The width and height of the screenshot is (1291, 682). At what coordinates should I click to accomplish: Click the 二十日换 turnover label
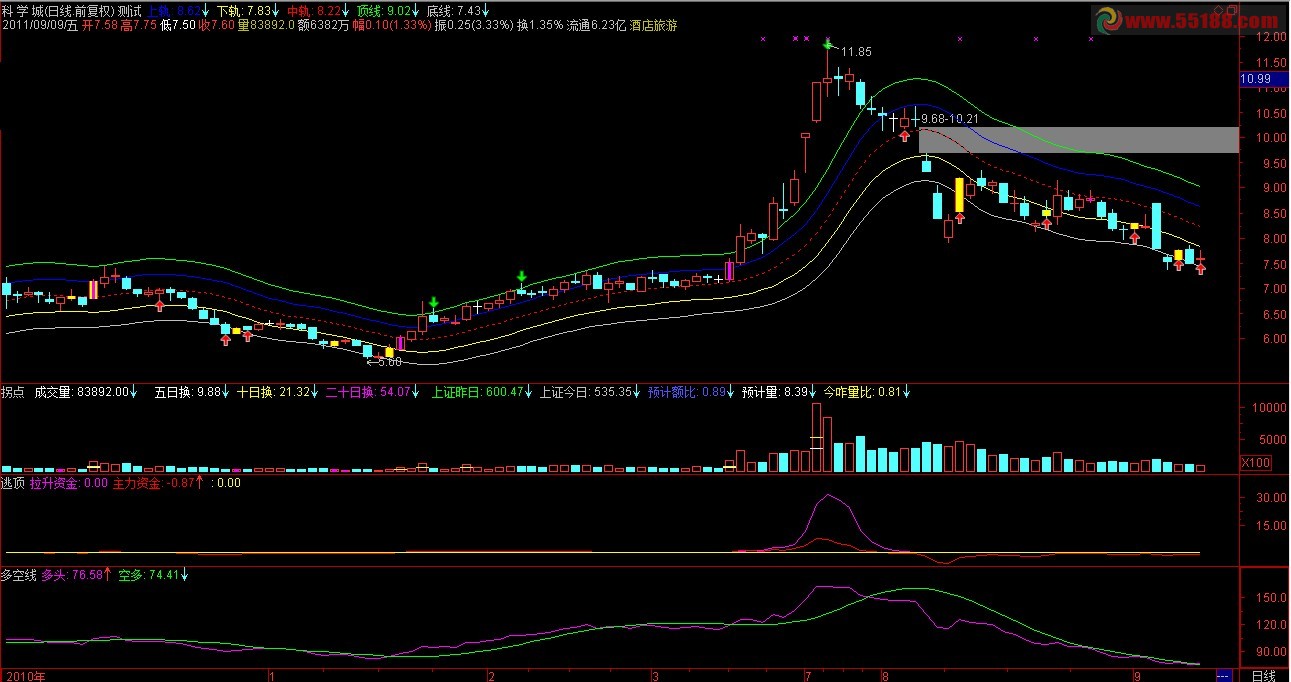point(346,393)
